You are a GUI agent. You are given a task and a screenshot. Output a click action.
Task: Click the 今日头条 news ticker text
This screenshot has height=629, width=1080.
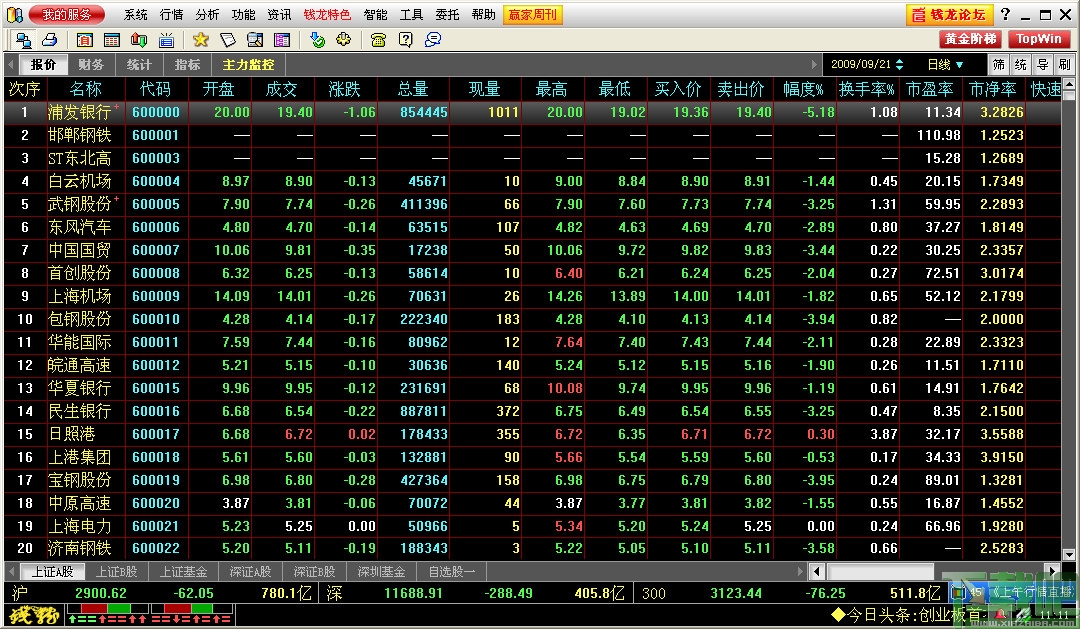(906, 615)
